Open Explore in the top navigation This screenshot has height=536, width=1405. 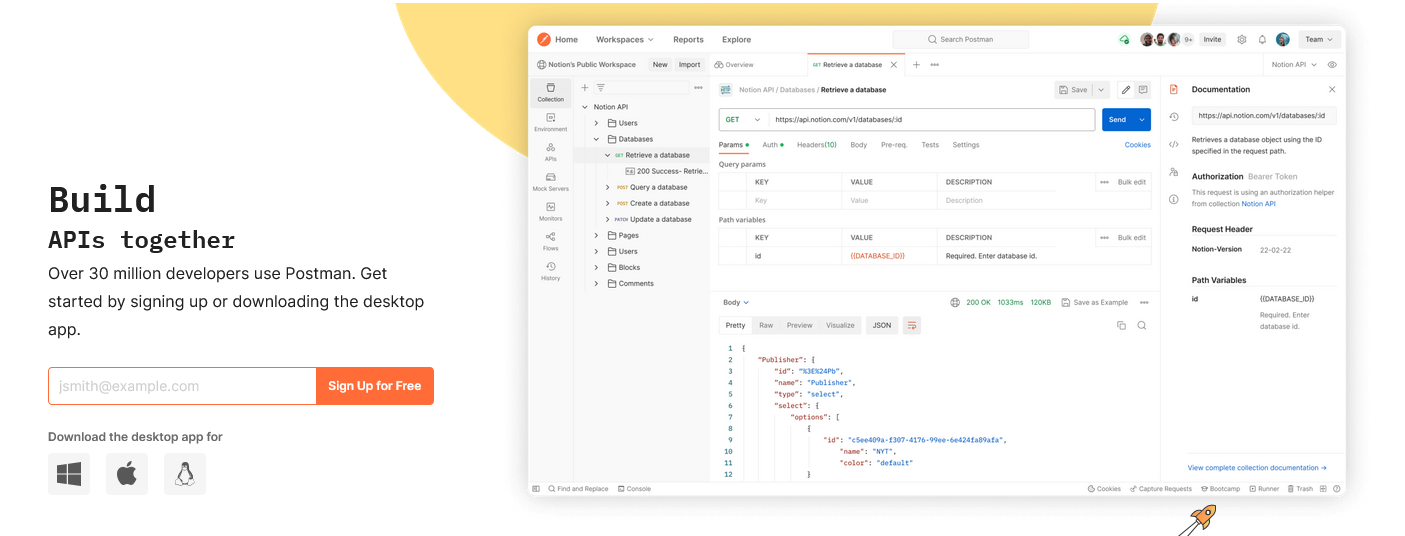736,40
